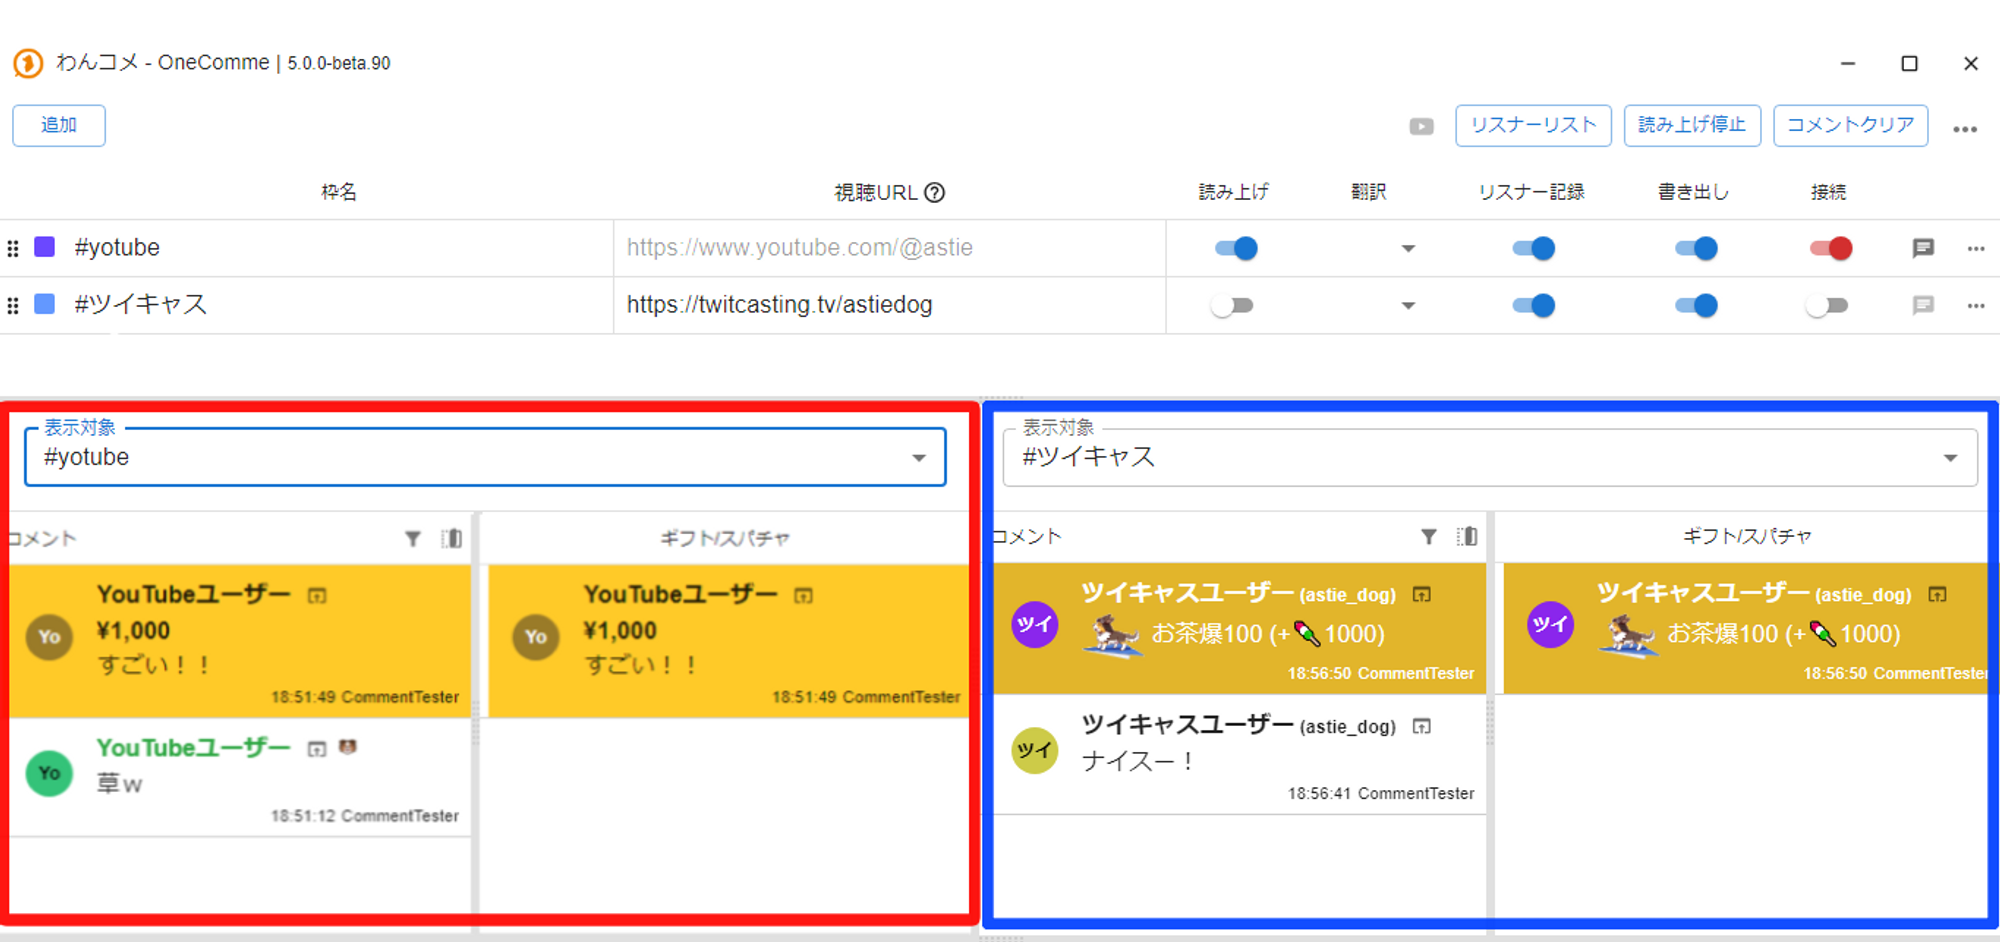Open comment icon on #yotube row
This screenshot has height=942, width=2000.
1922,248
